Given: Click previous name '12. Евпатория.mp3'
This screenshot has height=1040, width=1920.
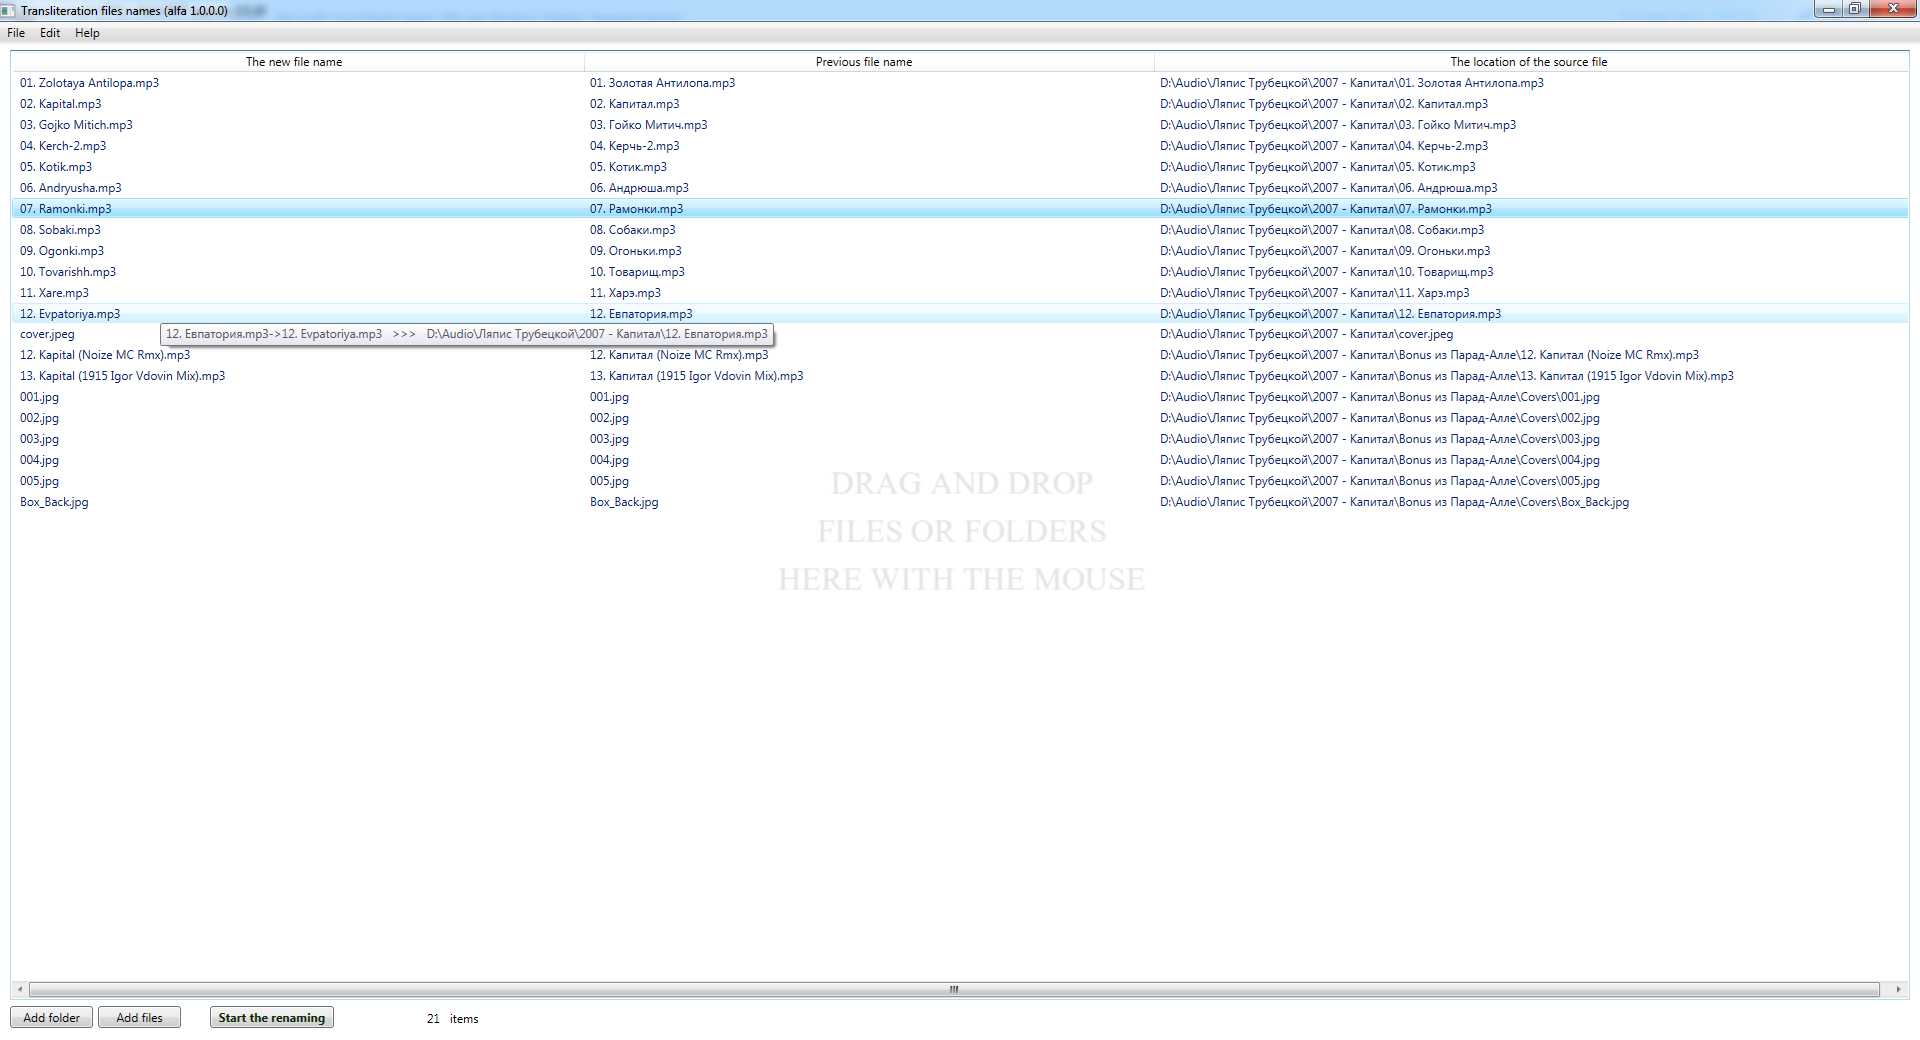Looking at the screenshot, I should 641,314.
